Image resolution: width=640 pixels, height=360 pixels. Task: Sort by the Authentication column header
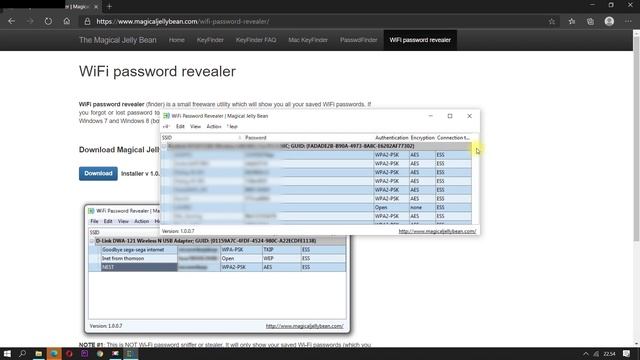click(x=391, y=138)
